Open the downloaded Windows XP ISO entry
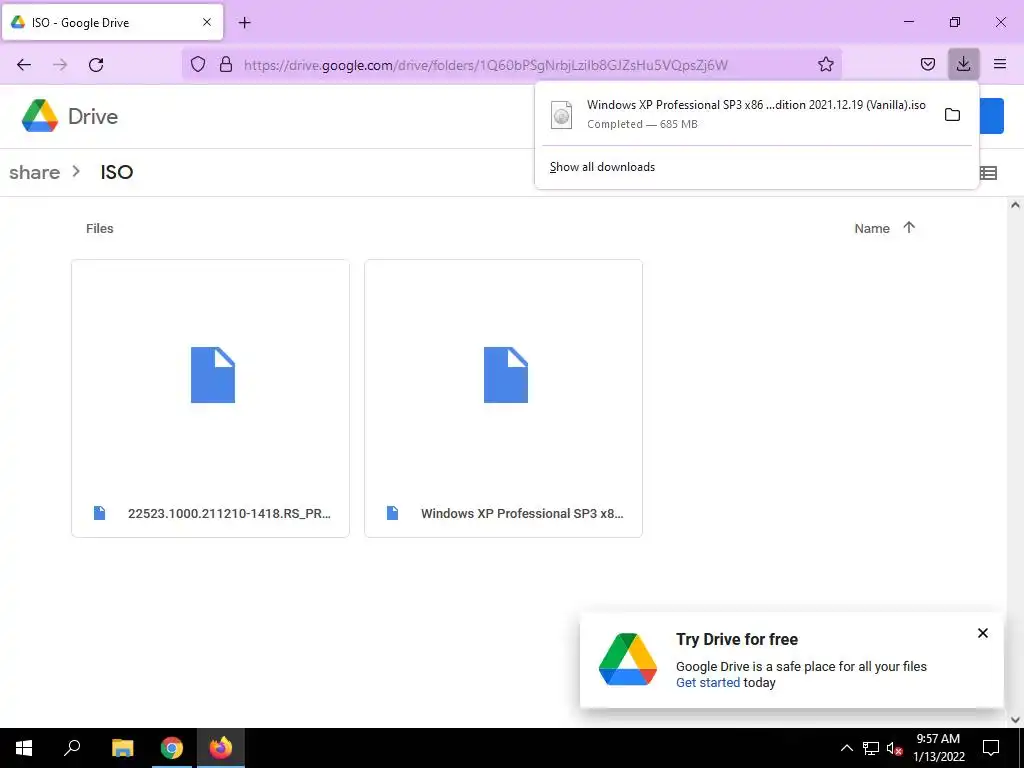This screenshot has height=768, width=1024. click(x=738, y=114)
